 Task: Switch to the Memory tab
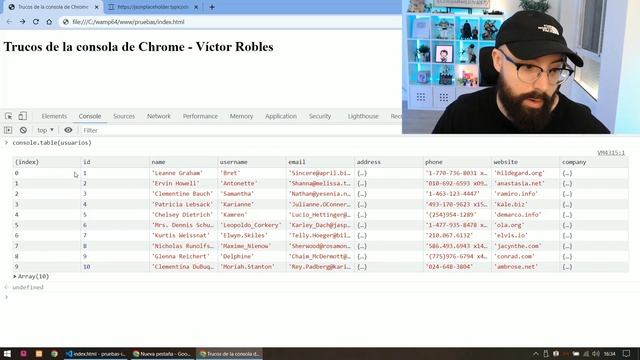241,116
